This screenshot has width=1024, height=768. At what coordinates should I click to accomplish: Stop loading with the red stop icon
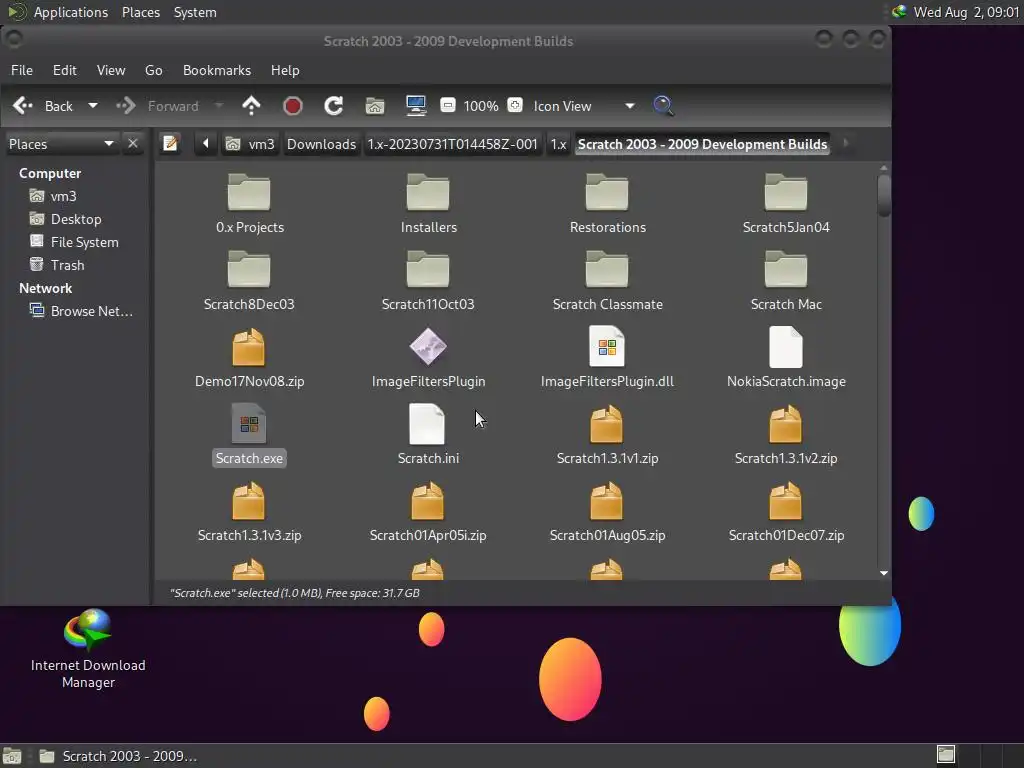click(293, 106)
